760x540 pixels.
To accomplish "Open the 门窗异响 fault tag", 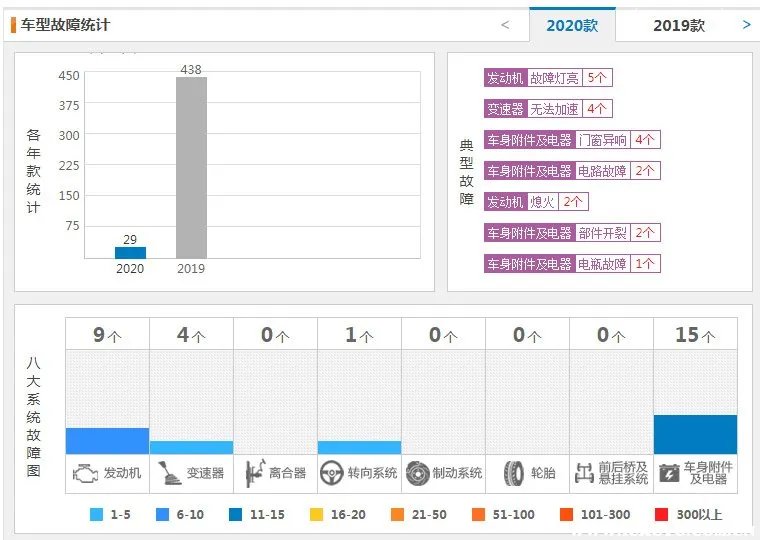I will pyautogui.click(x=603, y=140).
